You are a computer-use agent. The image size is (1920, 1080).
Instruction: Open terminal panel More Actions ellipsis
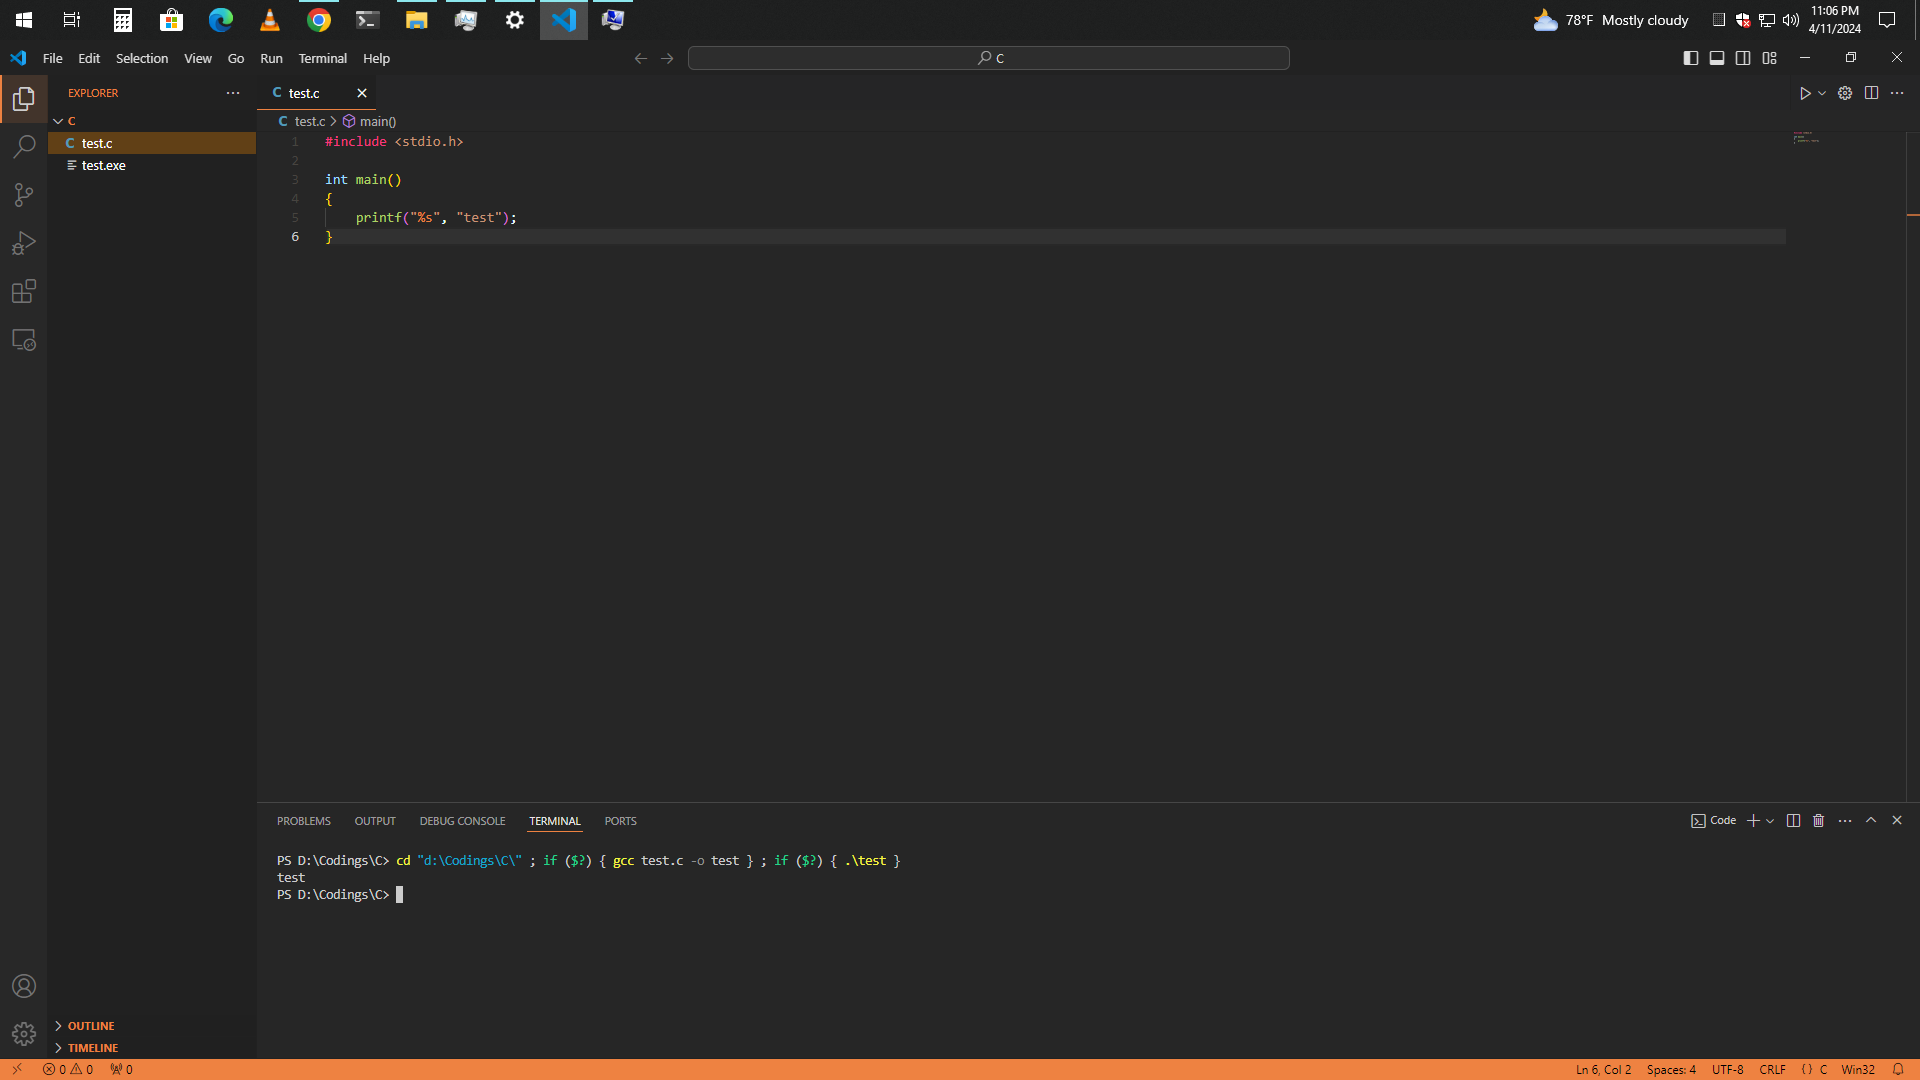tap(1845, 820)
